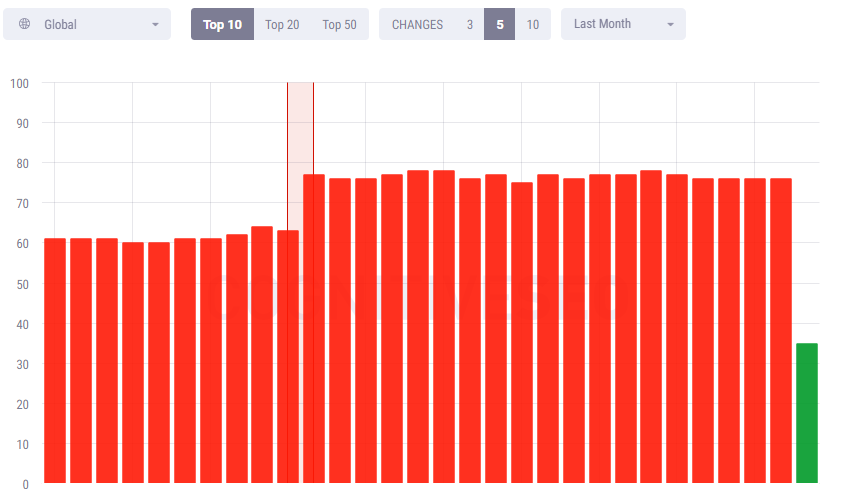
Task: Select the Top 10 option
Action: point(222,24)
